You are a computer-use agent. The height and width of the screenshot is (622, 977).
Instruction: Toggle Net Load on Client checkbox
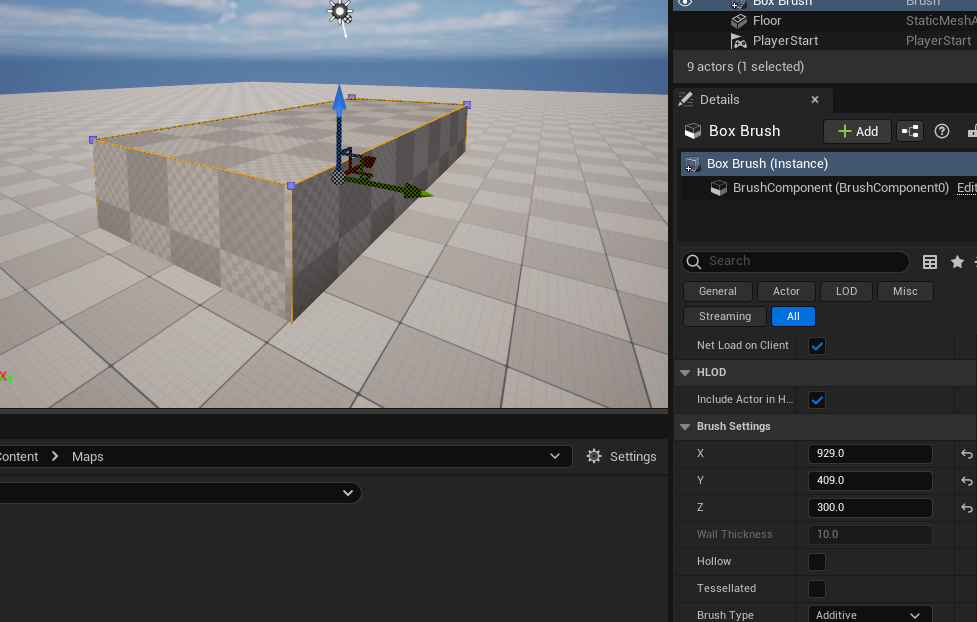816,346
